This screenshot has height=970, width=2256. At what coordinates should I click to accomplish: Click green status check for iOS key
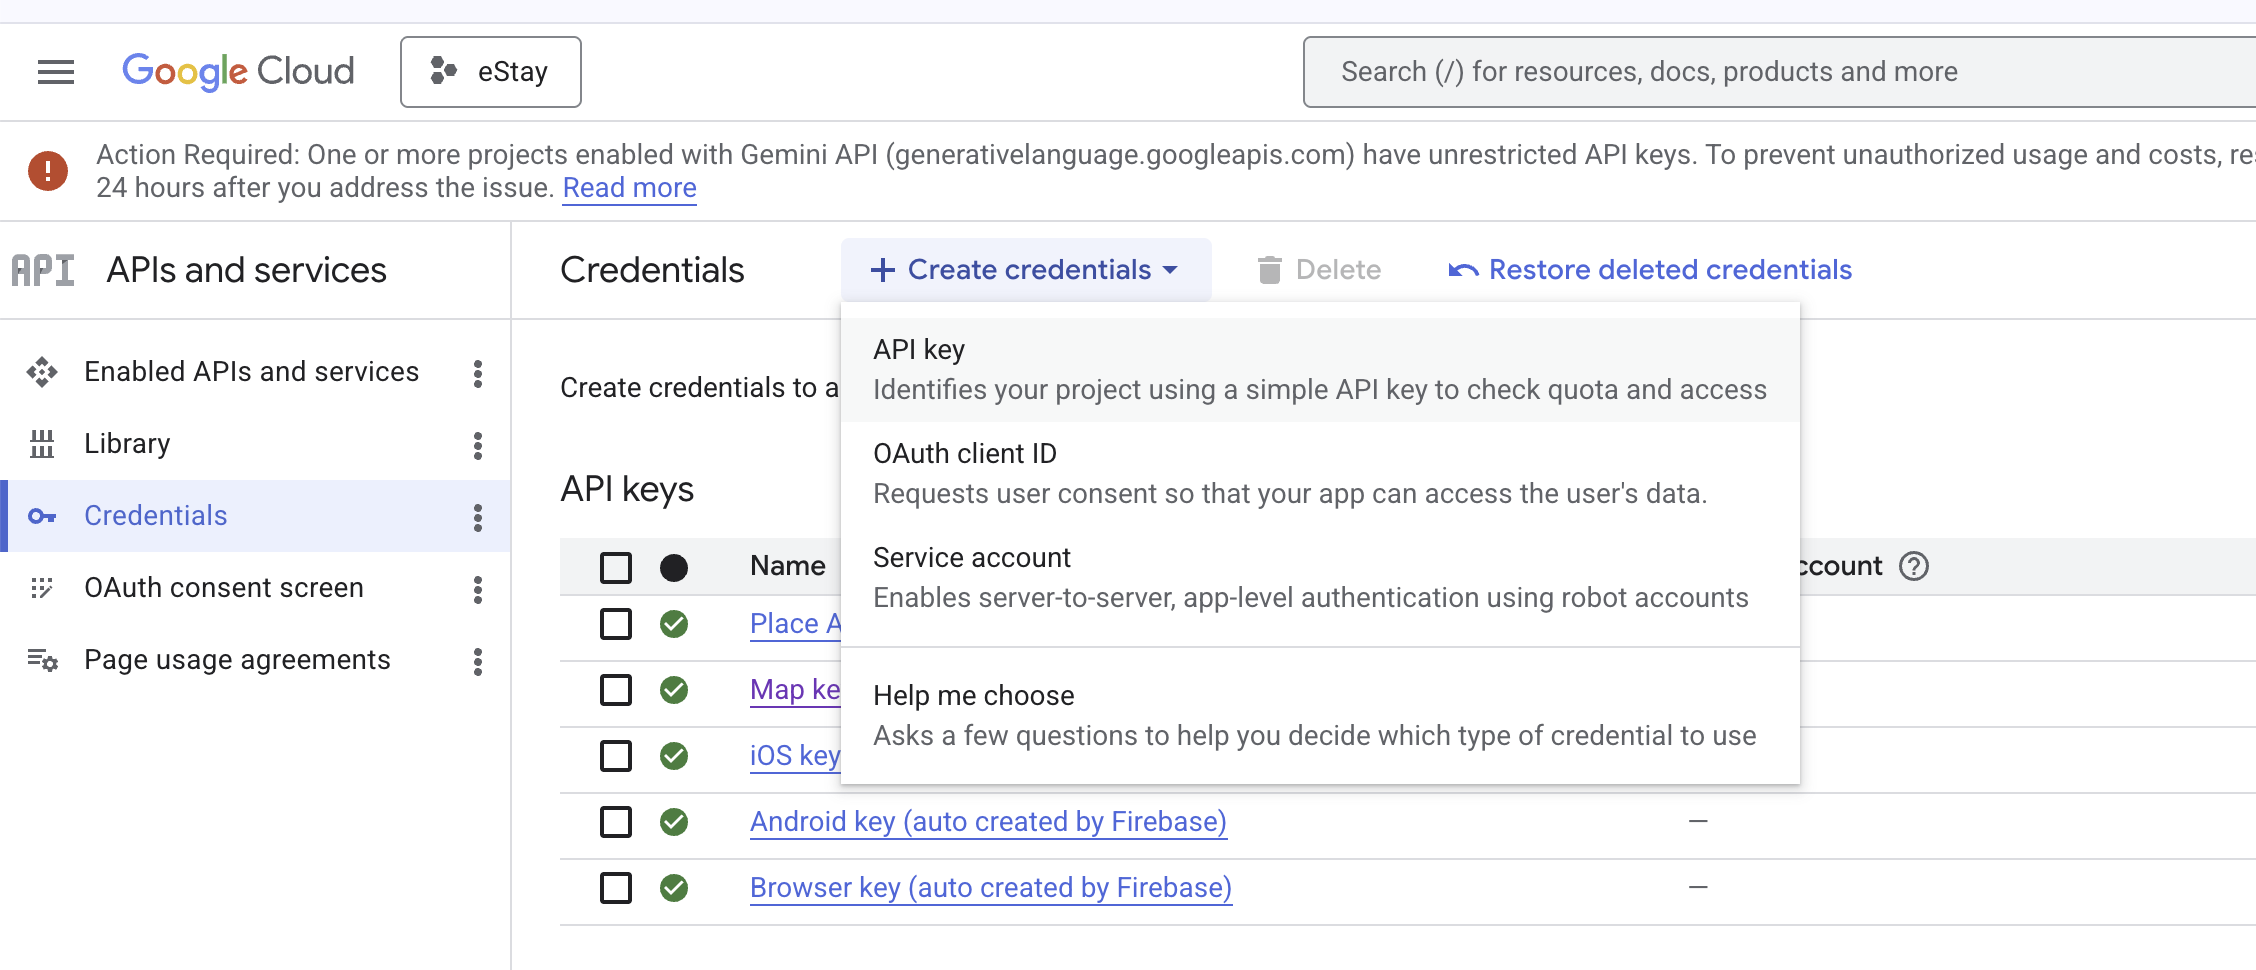(674, 756)
